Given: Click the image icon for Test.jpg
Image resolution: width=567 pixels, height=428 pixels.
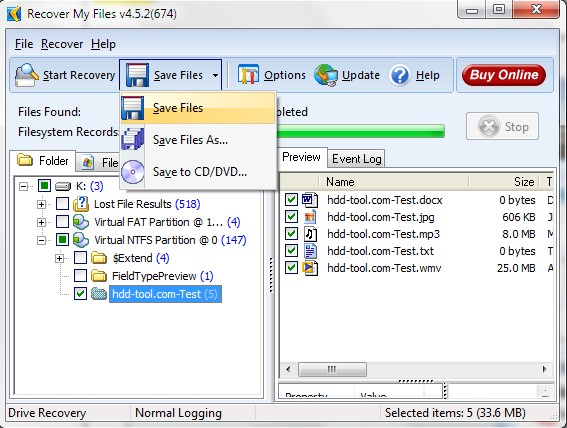Looking at the screenshot, I should tap(310, 217).
